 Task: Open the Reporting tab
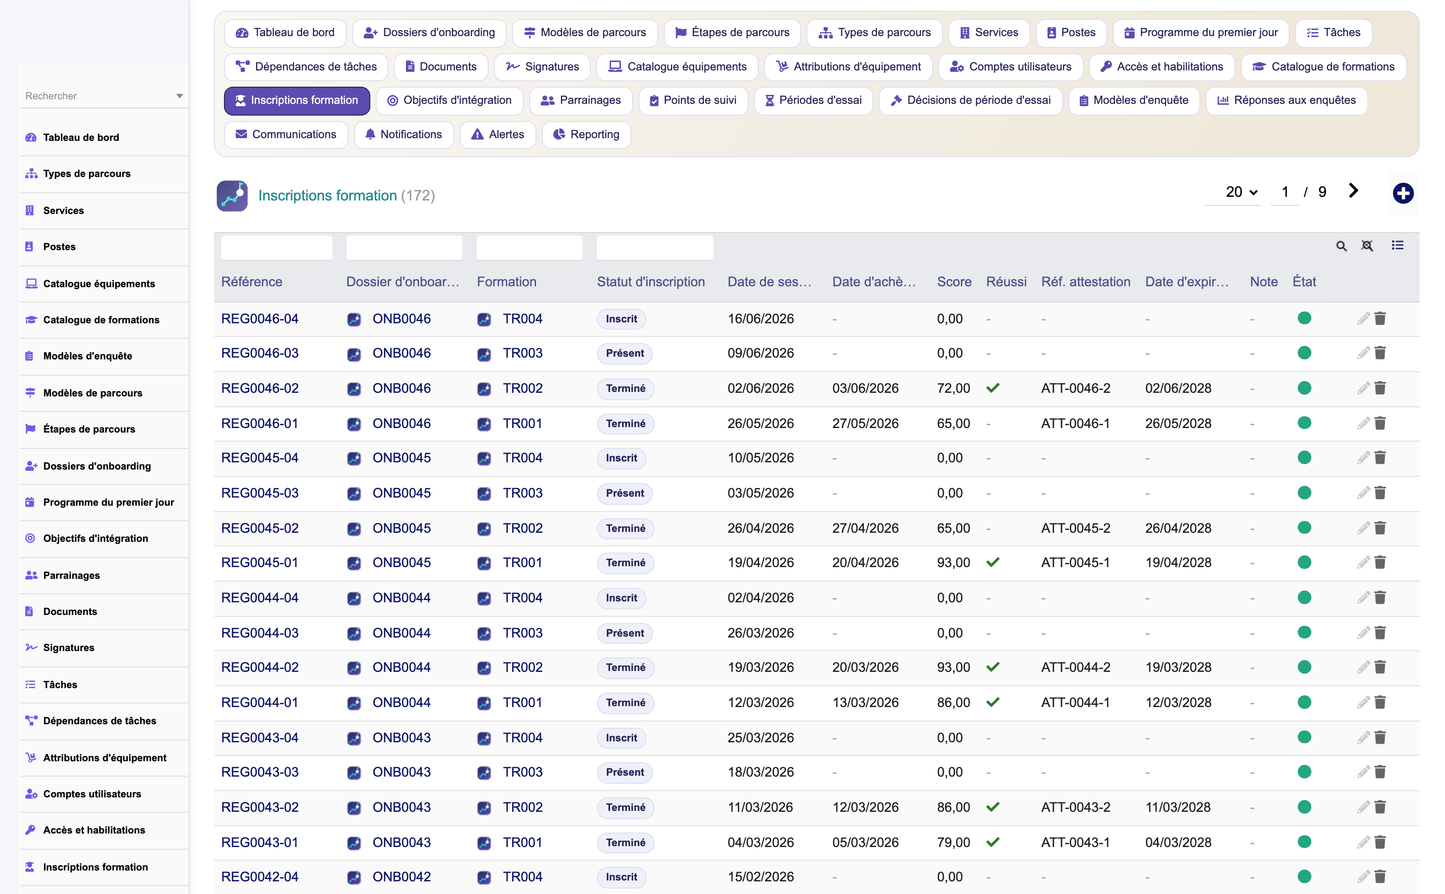pyautogui.click(x=586, y=134)
